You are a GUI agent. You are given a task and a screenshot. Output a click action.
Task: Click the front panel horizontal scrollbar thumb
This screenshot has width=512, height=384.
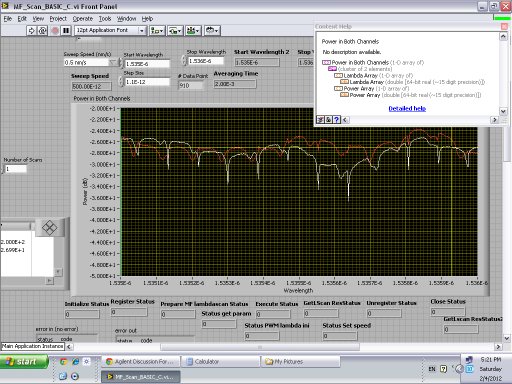(x=260, y=347)
